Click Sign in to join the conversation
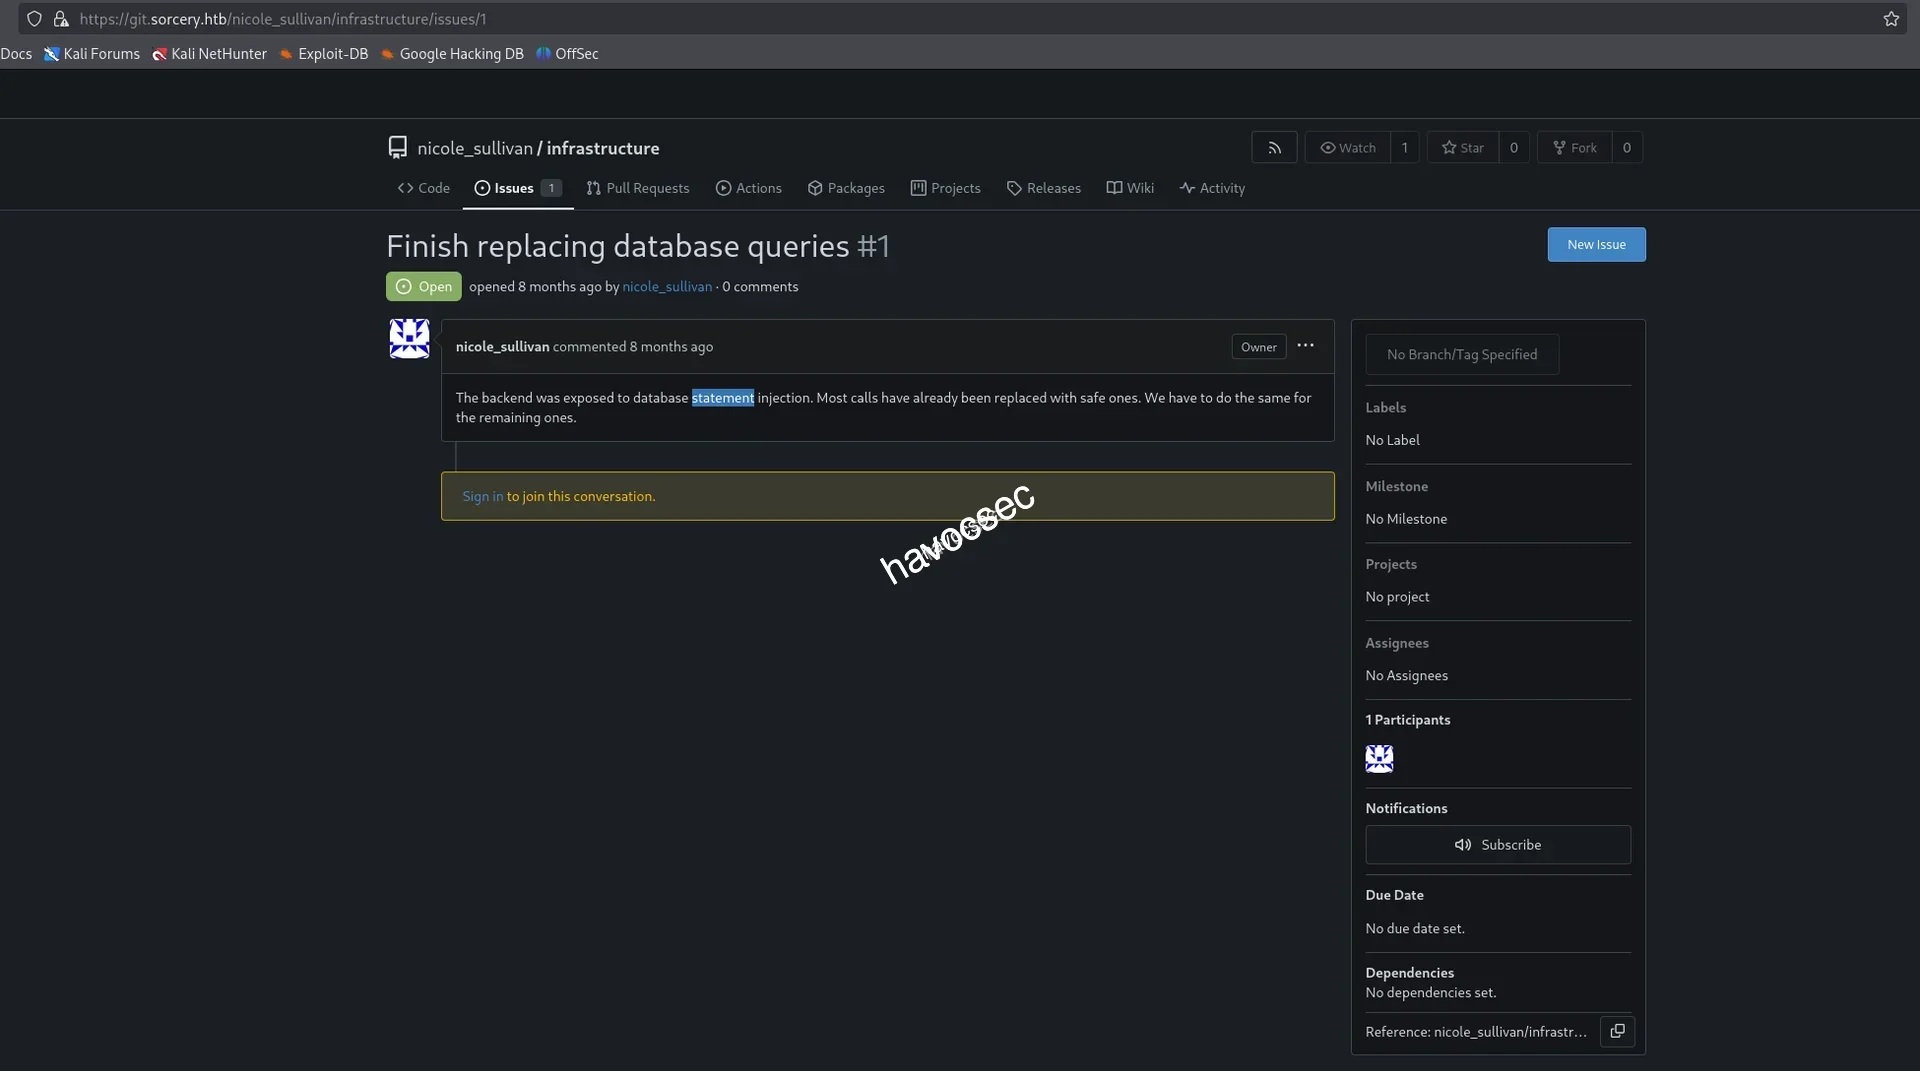Image resolution: width=1920 pixels, height=1071 pixels. coord(481,495)
